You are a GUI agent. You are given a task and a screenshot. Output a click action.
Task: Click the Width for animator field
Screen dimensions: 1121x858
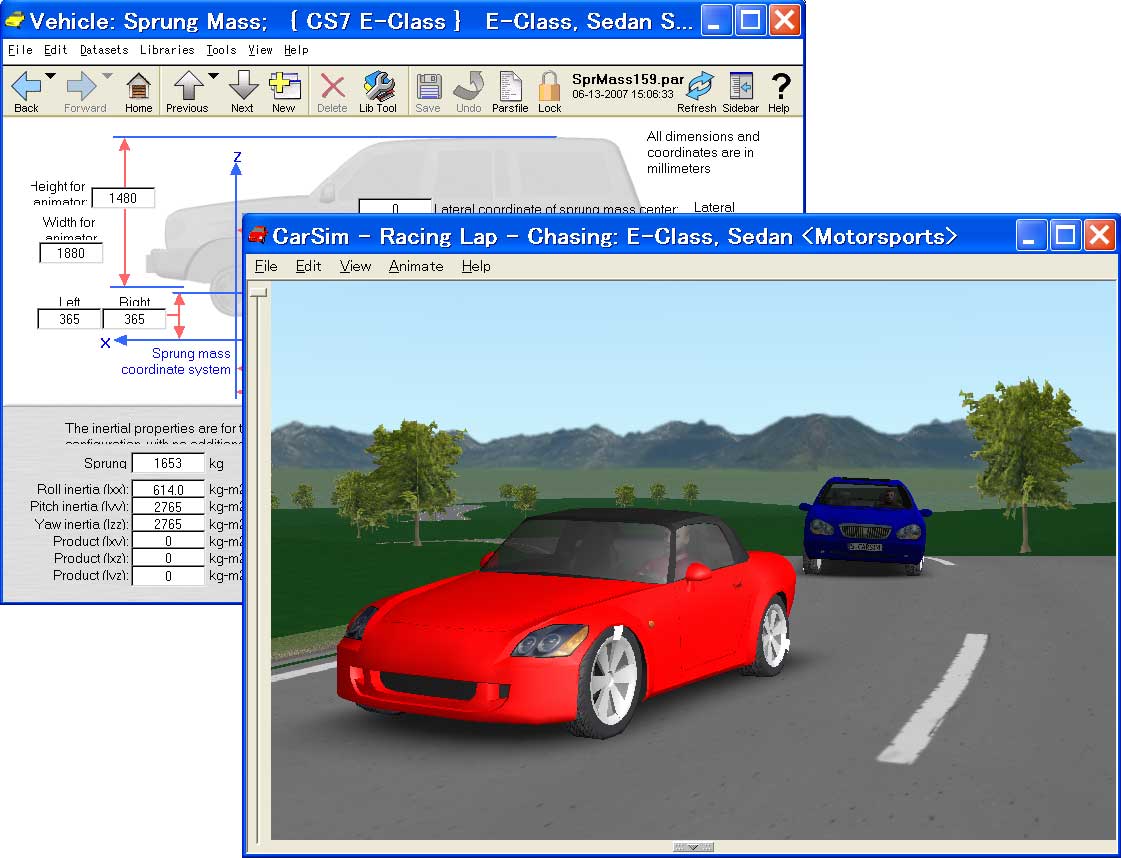click(71, 253)
